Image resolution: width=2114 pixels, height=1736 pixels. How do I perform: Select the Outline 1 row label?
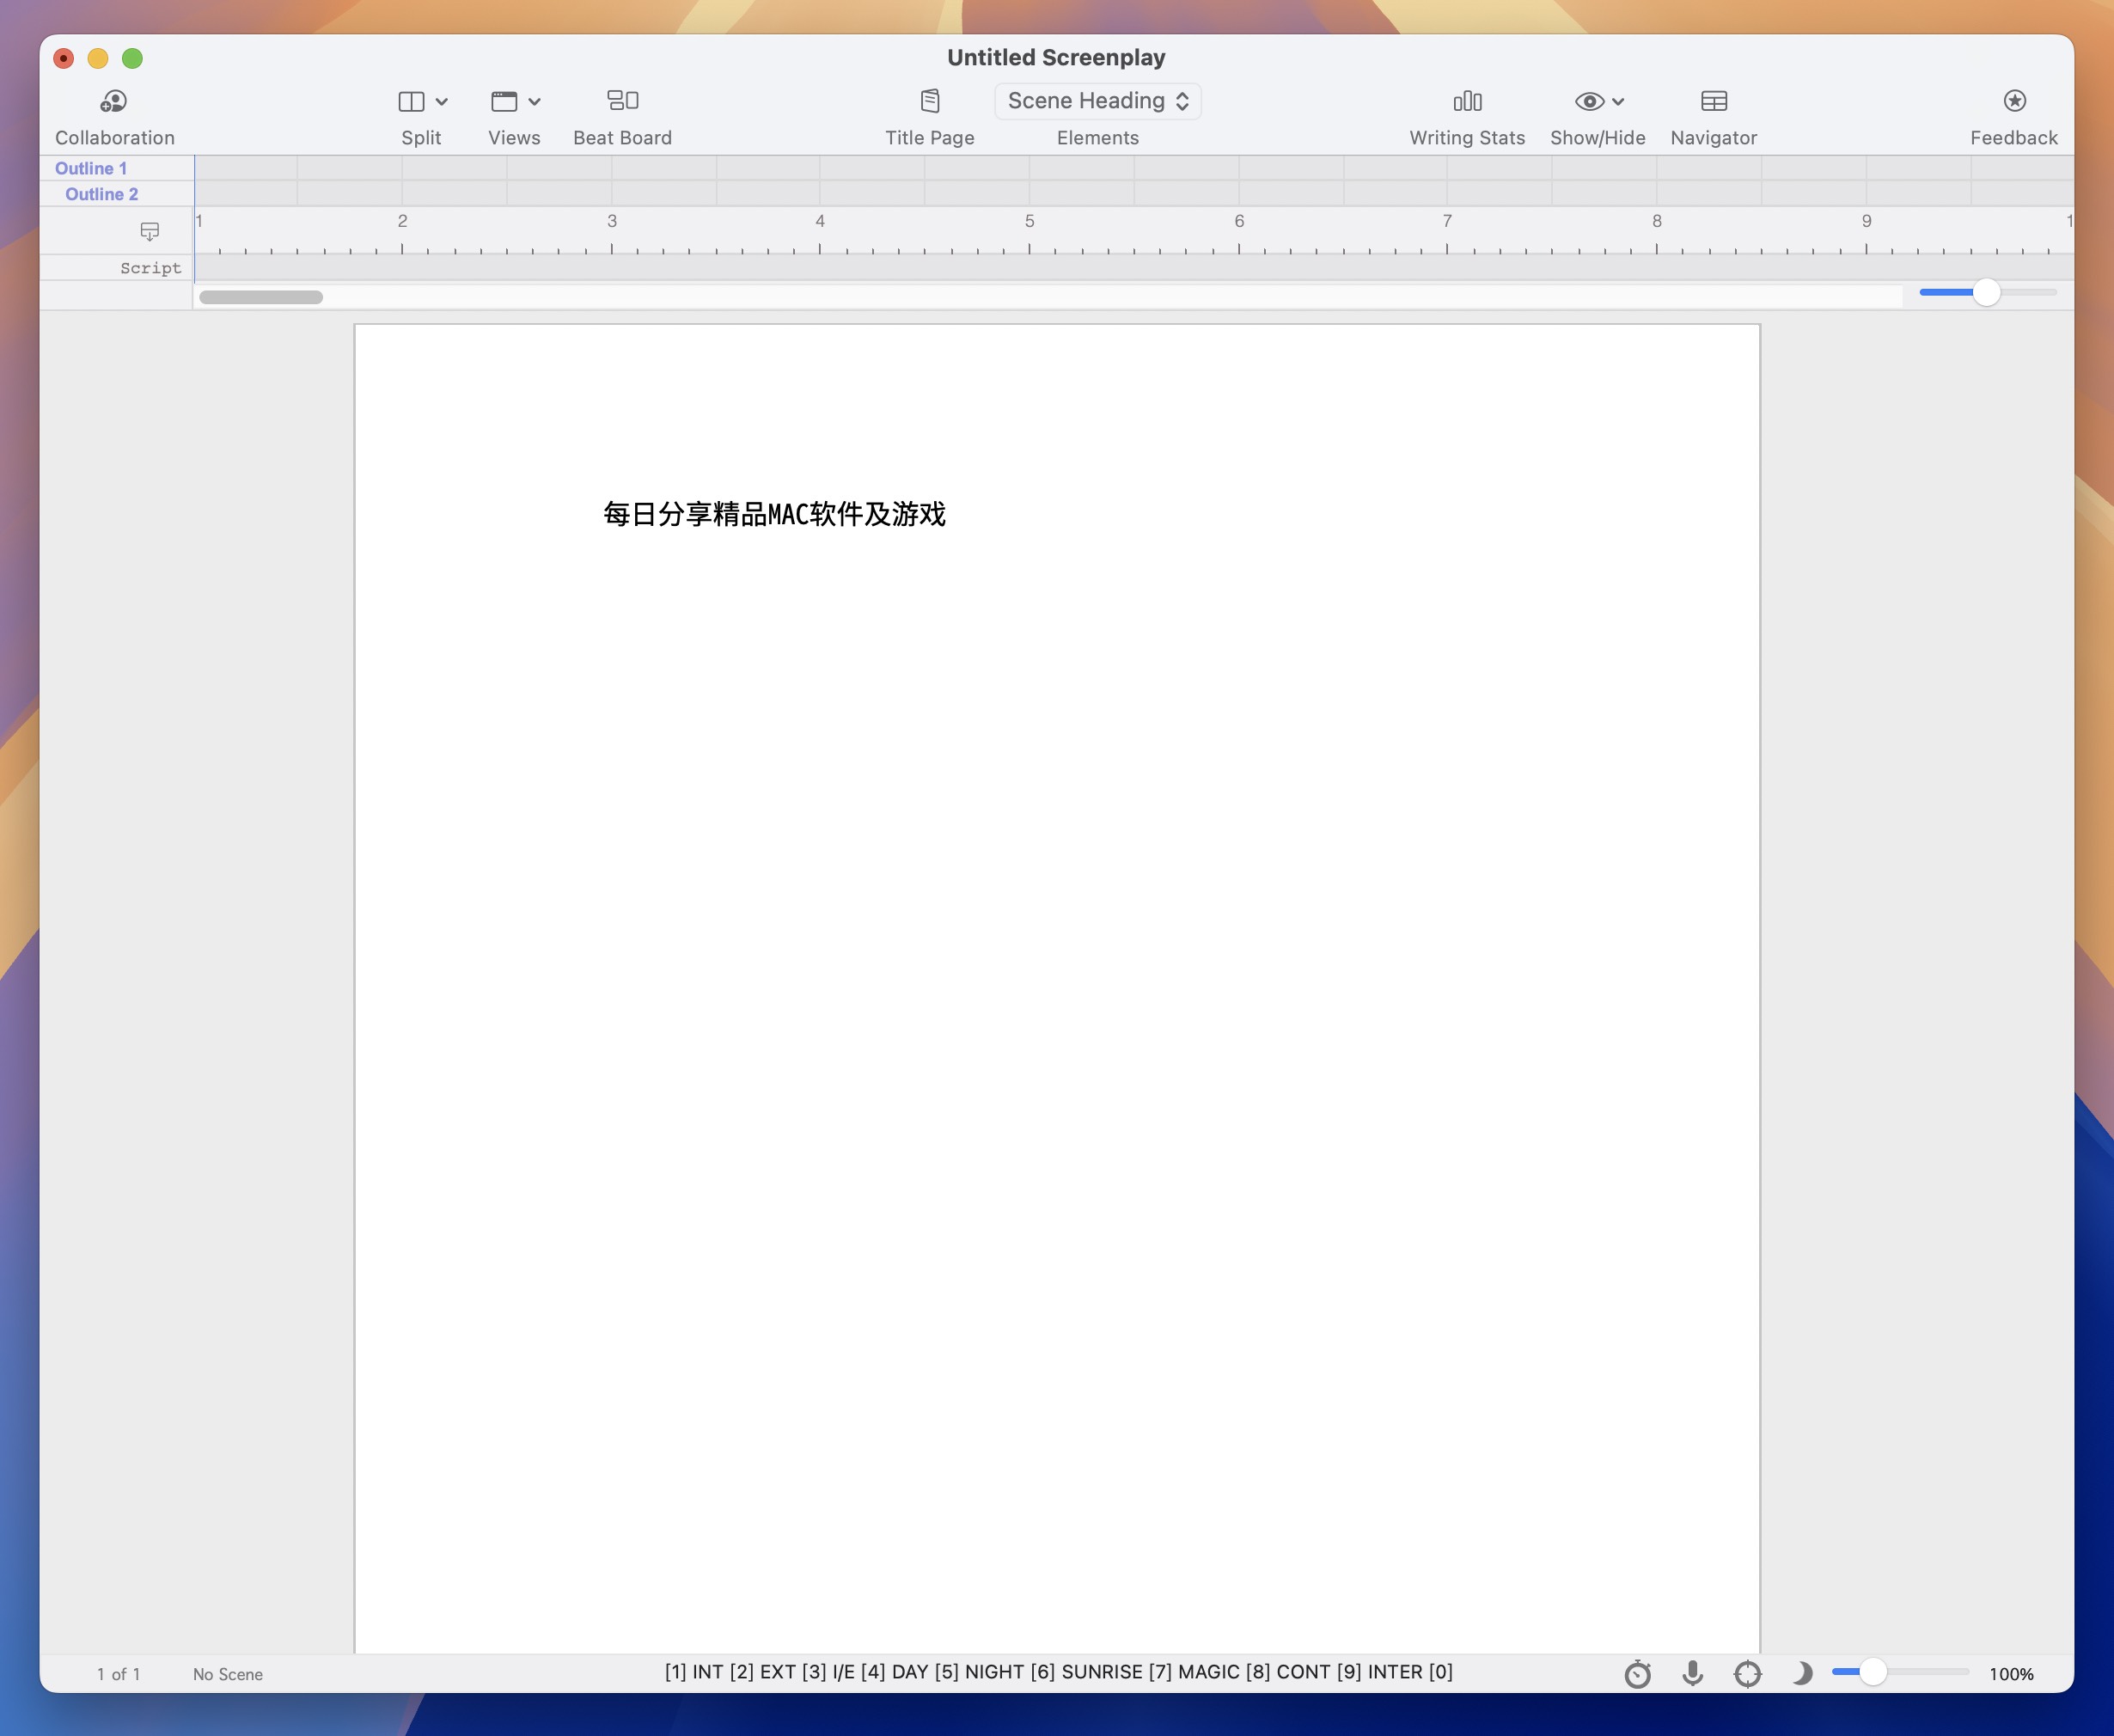[x=91, y=168]
